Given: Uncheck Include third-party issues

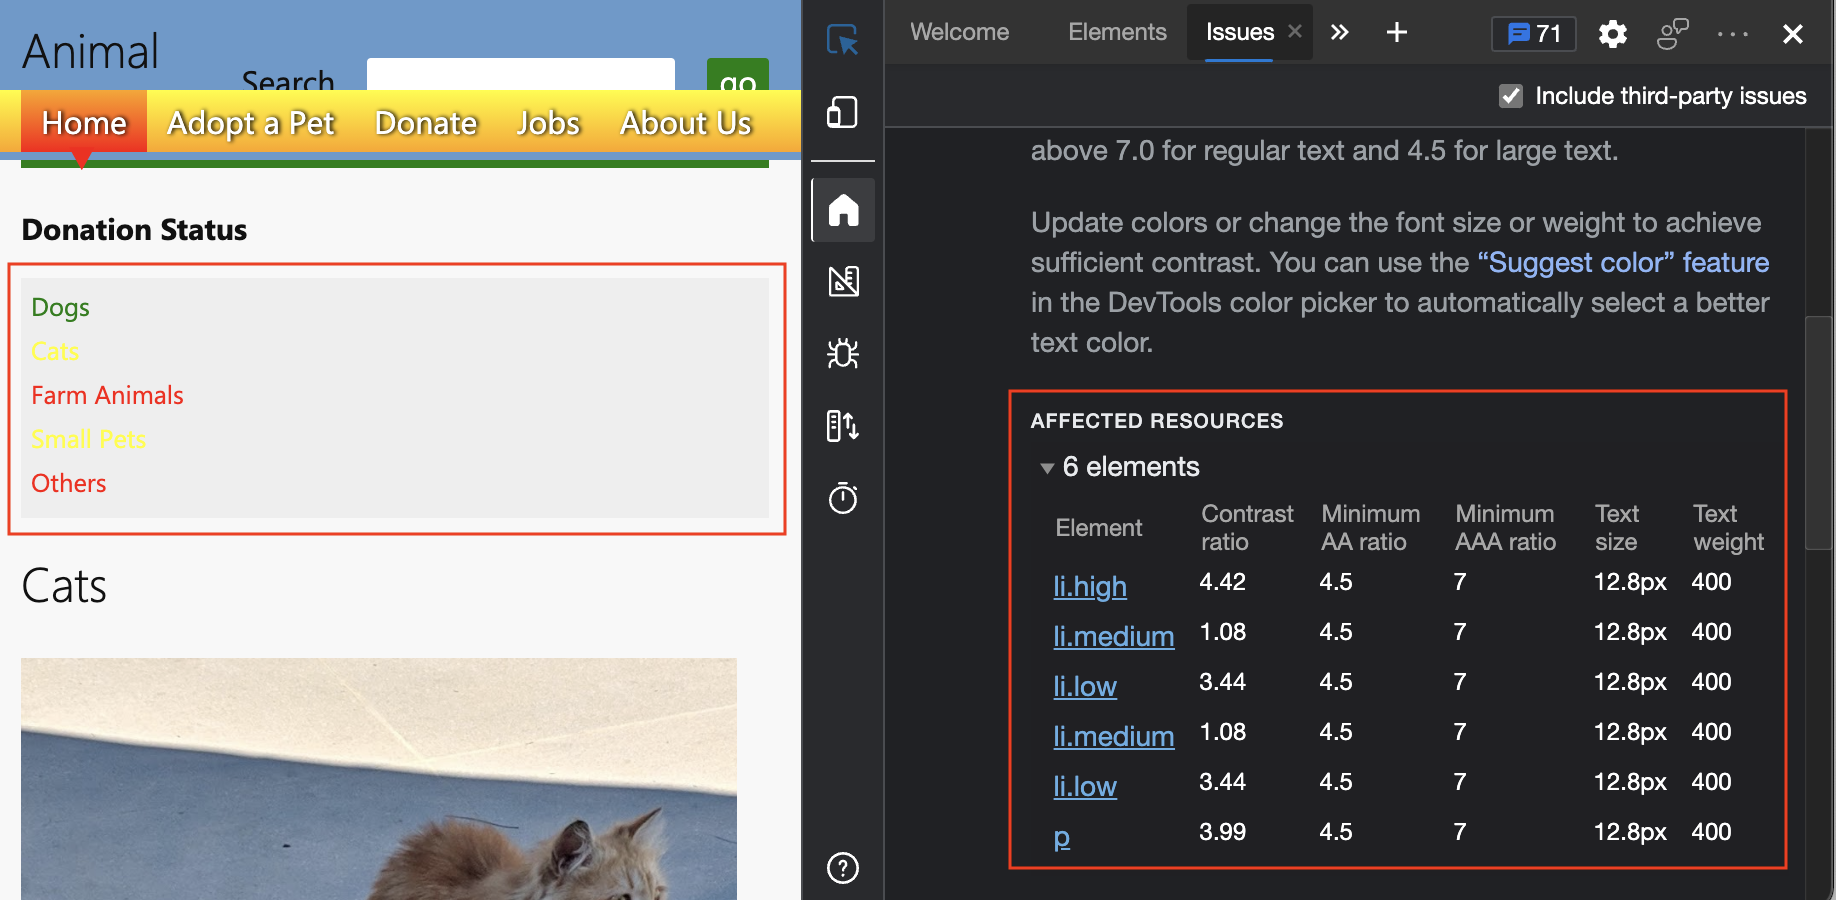Looking at the screenshot, I should click(x=1509, y=96).
